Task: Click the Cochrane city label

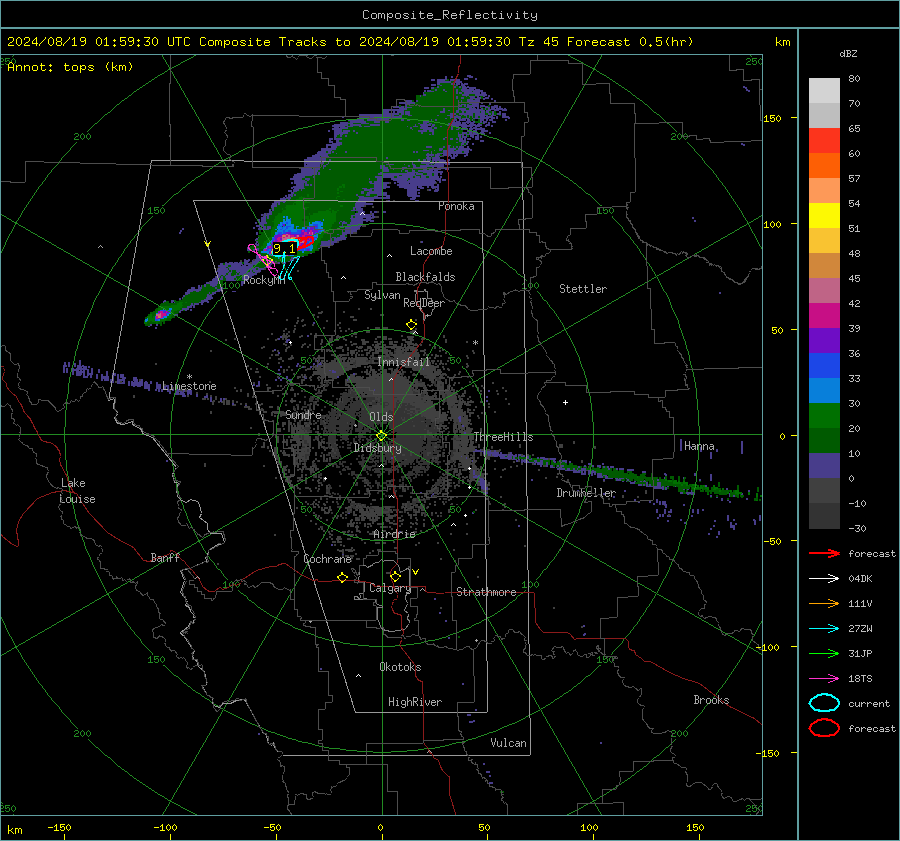Action: (x=327, y=559)
